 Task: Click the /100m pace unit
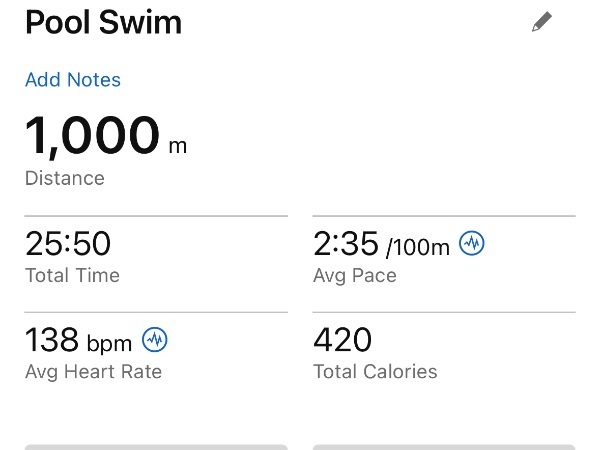click(418, 247)
